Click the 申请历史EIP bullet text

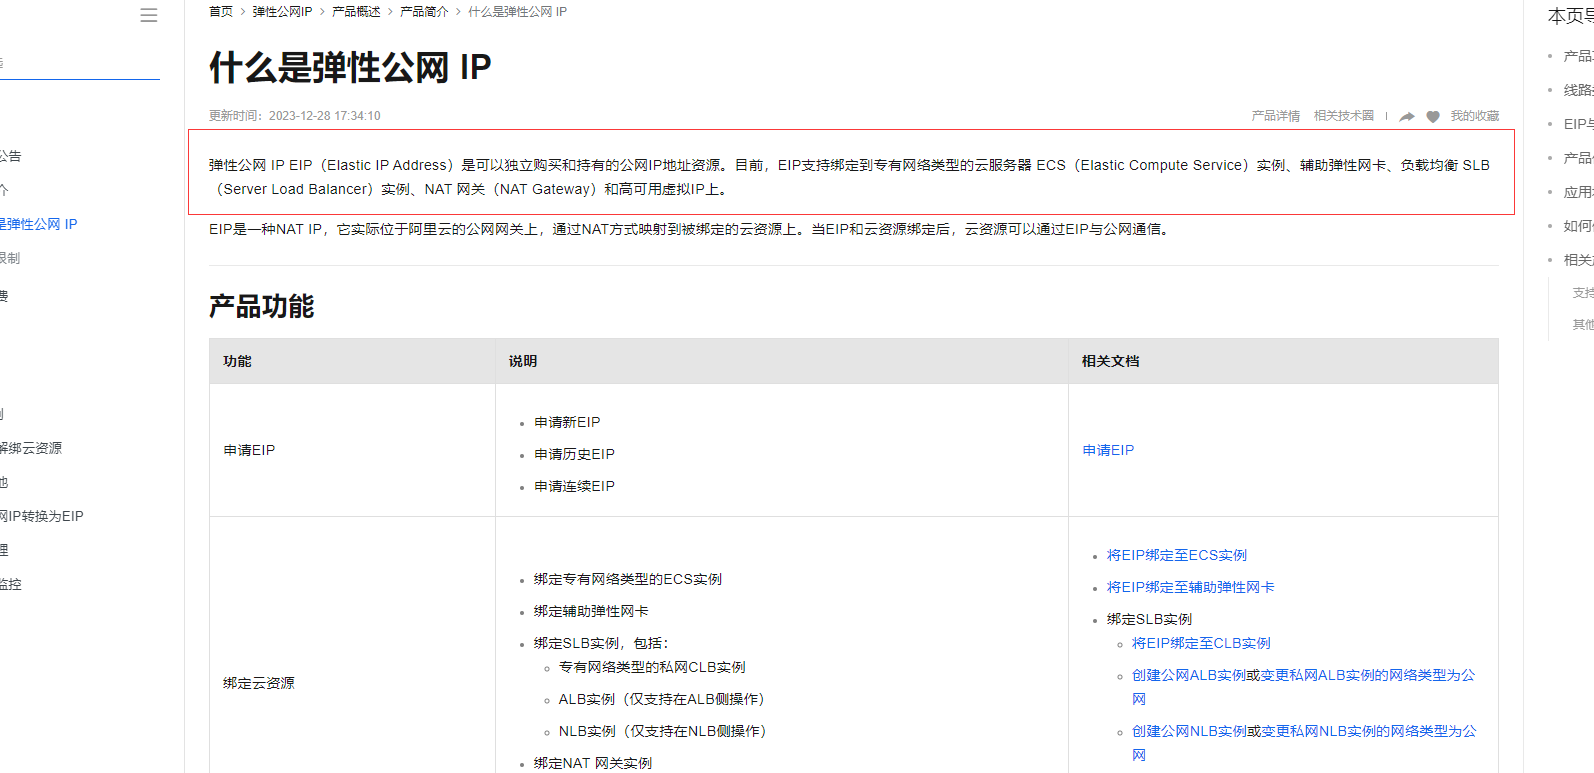point(574,454)
